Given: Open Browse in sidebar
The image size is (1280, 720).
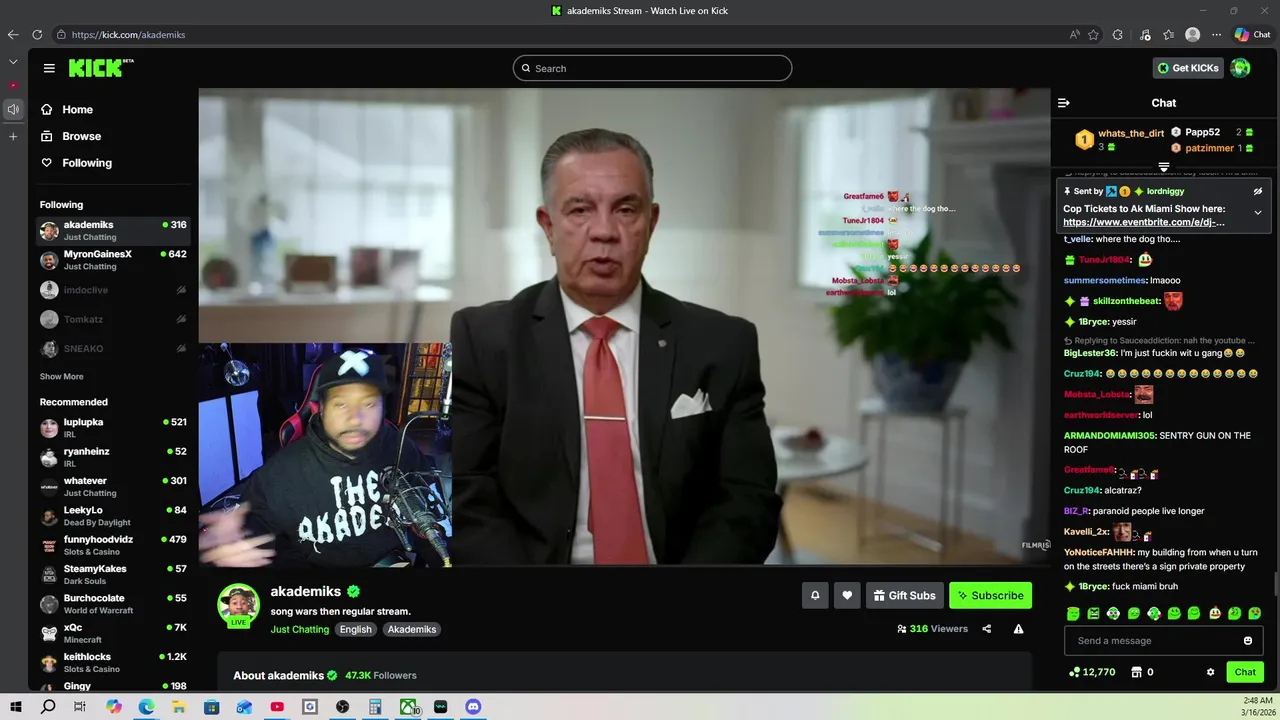Looking at the screenshot, I should [71, 136].
